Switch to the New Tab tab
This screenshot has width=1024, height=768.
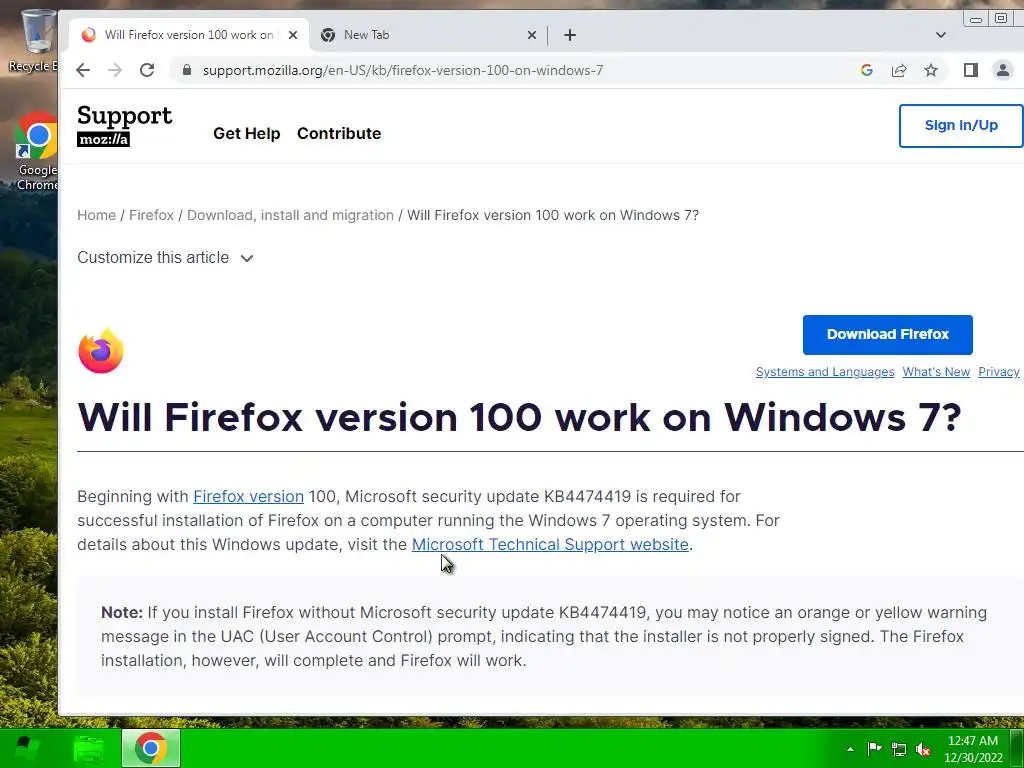[x=428, y=35]
